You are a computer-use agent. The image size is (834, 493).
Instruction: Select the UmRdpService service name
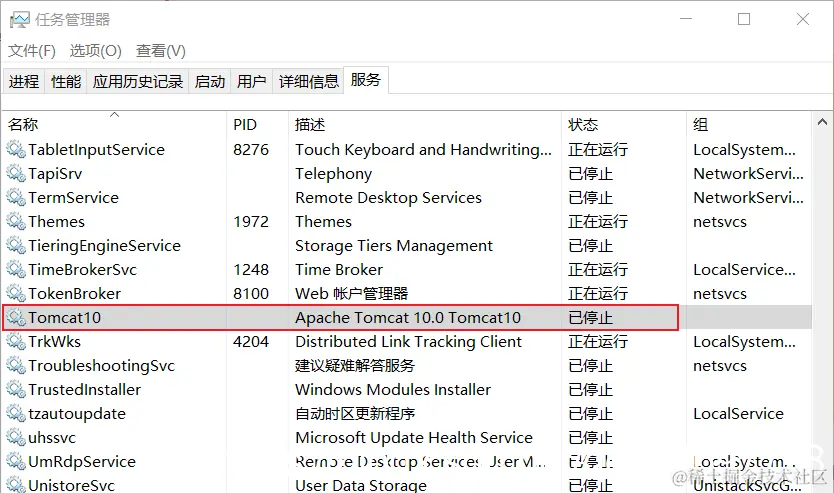pyautogui.click(x=82, y=462)
